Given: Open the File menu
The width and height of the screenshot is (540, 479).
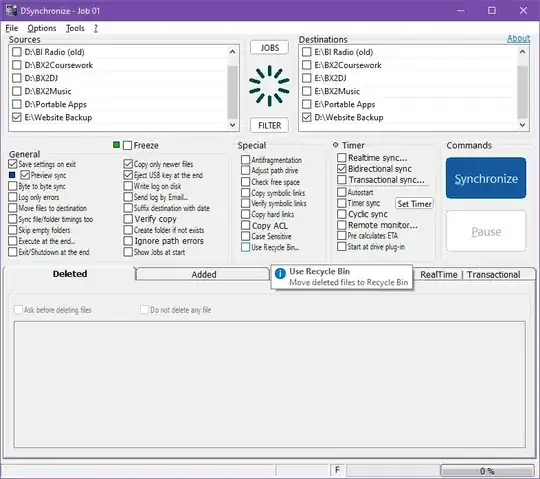Looking at the screenshot, I should [x=12, y=28].
